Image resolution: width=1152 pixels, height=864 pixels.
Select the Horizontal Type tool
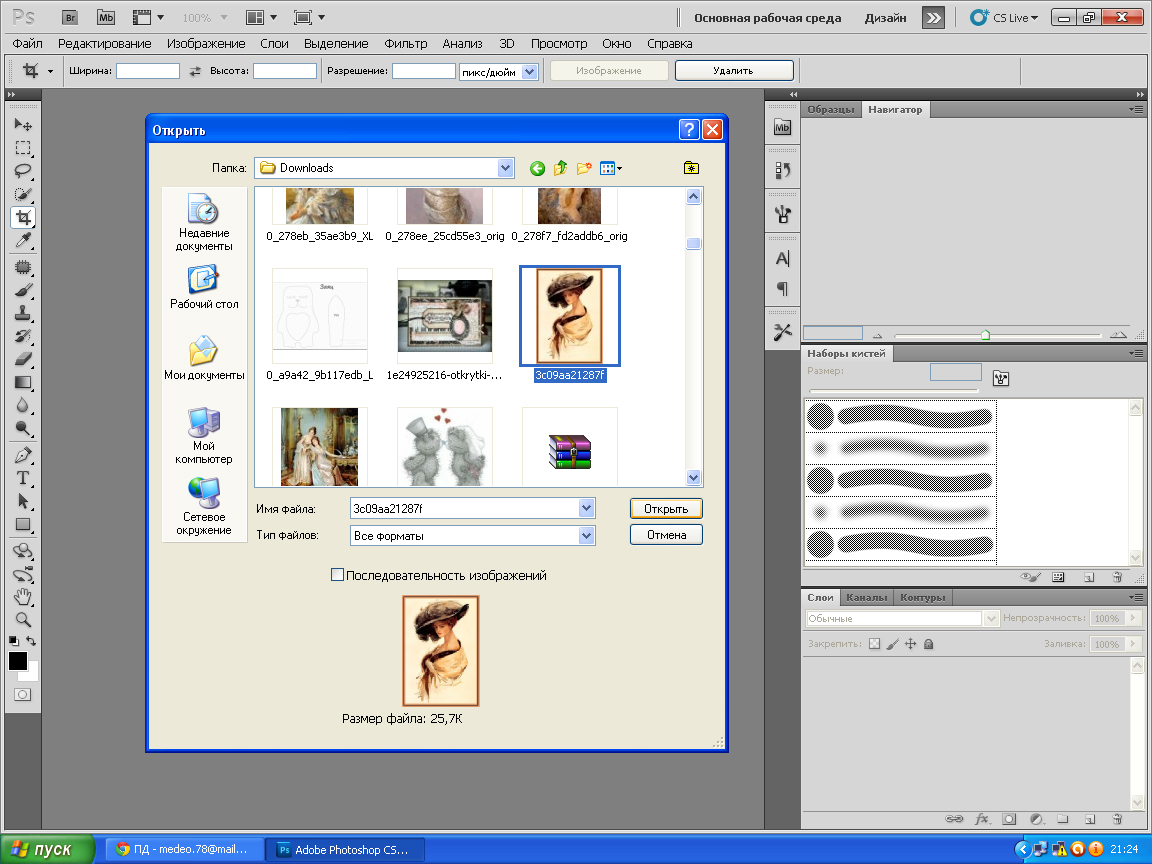pyautogui.click(x=23, y=477)
